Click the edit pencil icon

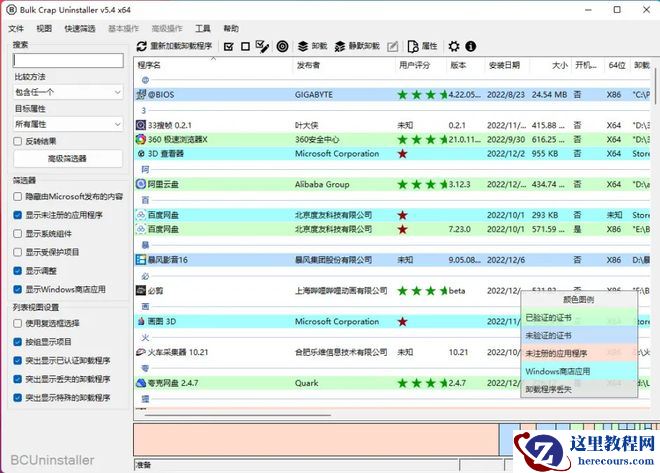(x=392, y=46)
